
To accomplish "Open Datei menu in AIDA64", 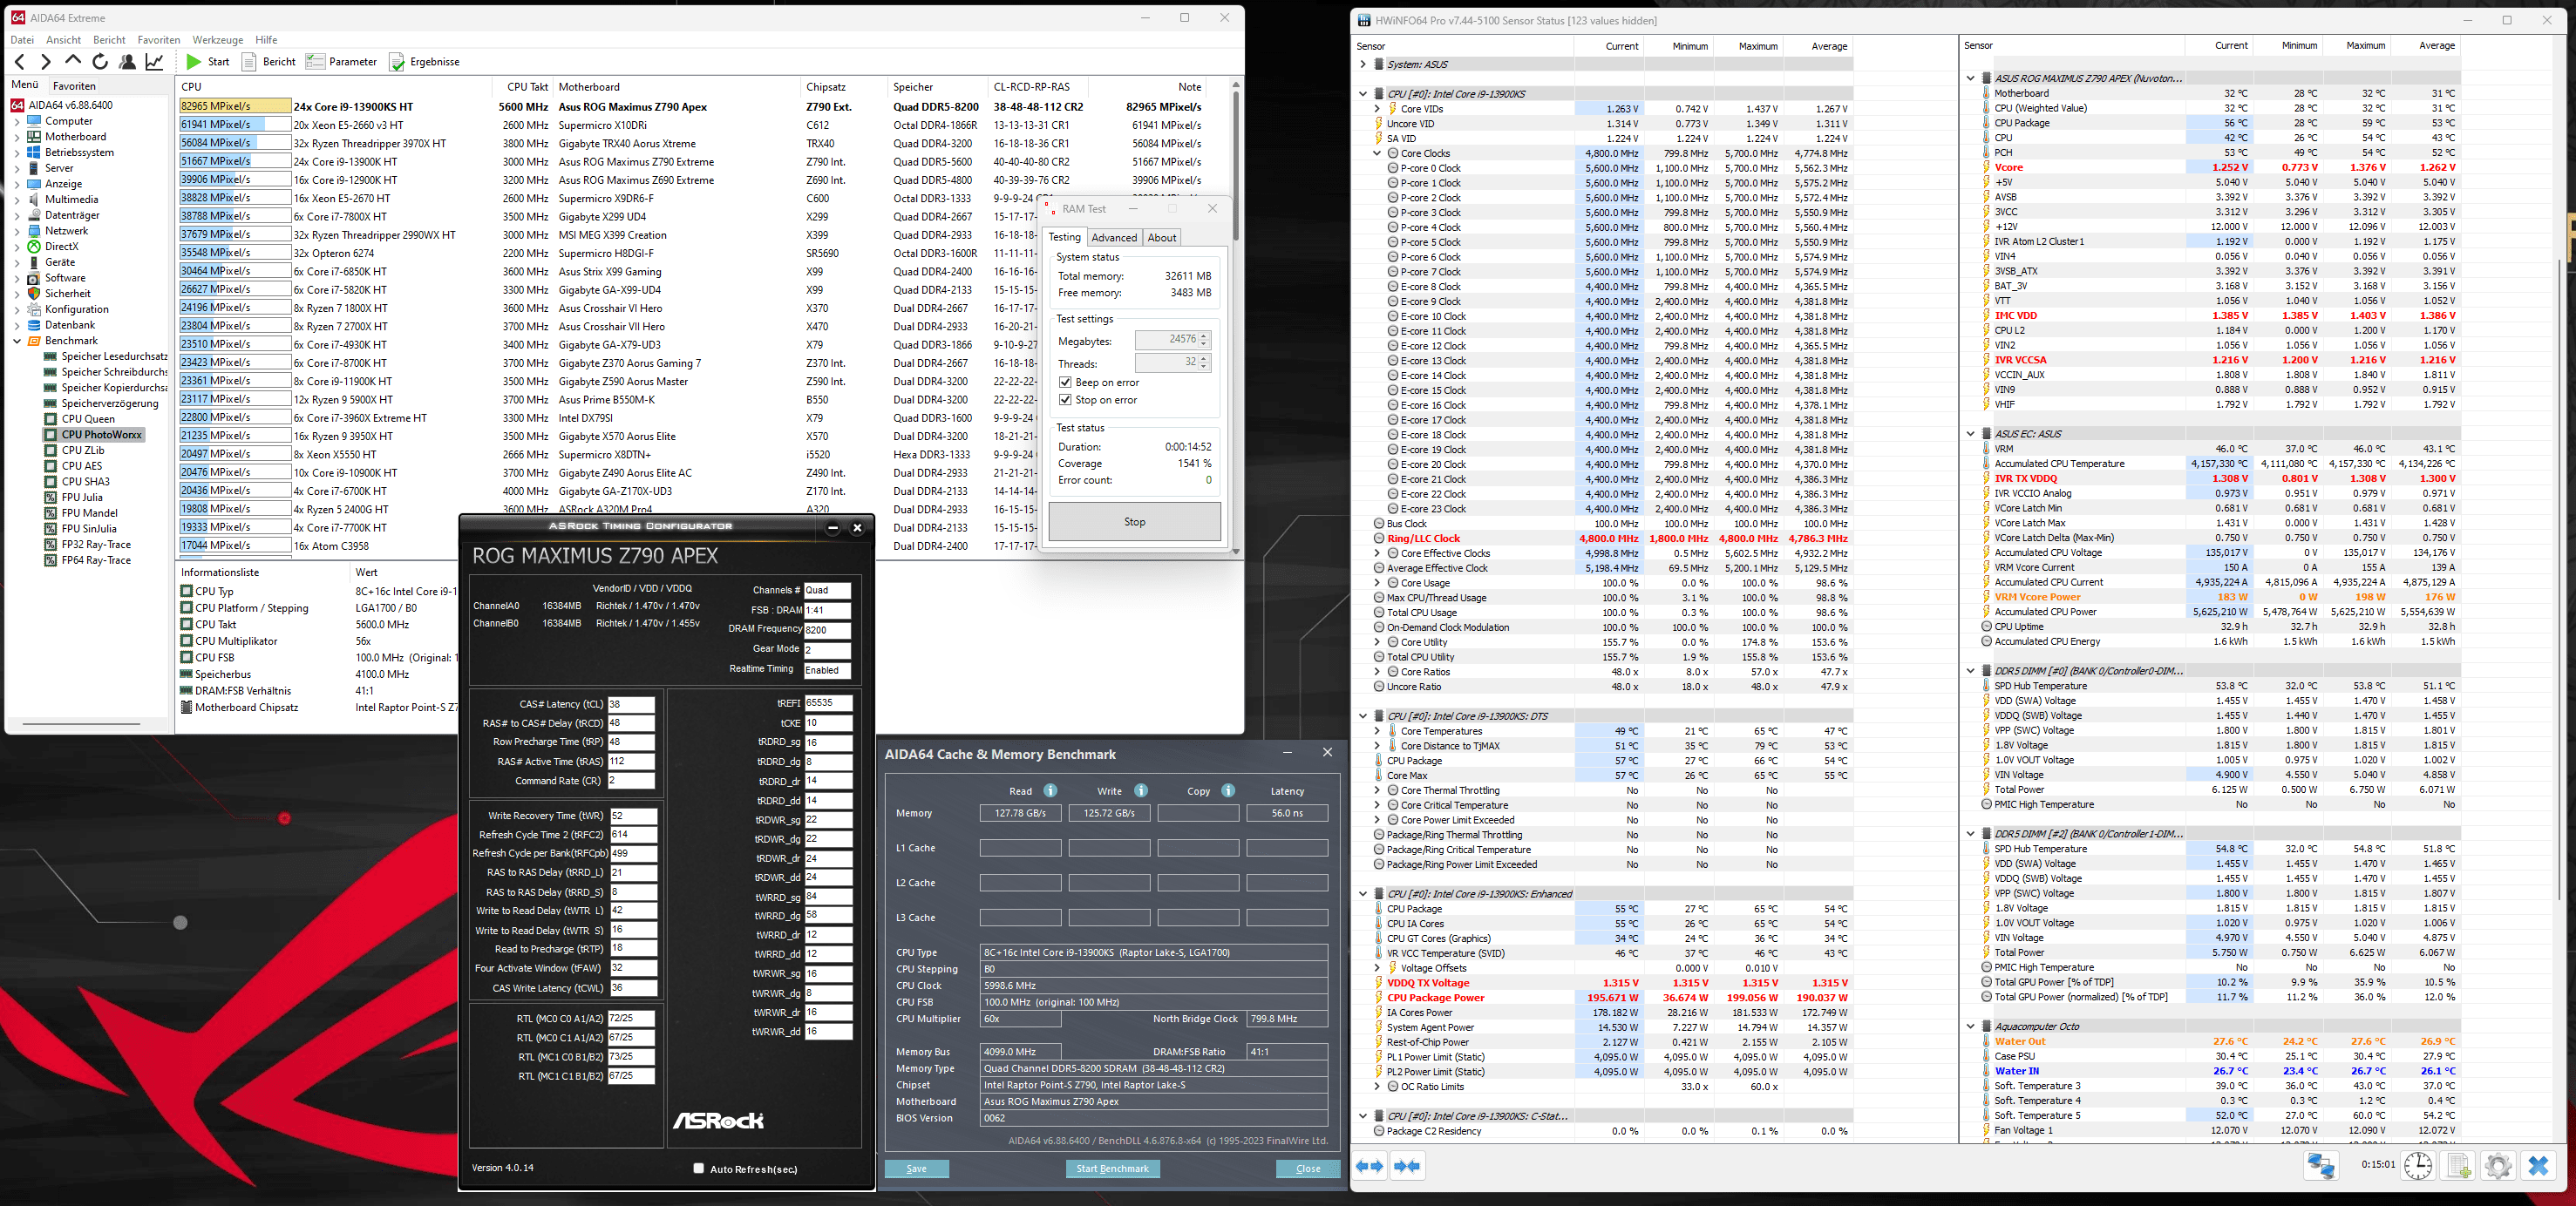I will 22,40.
